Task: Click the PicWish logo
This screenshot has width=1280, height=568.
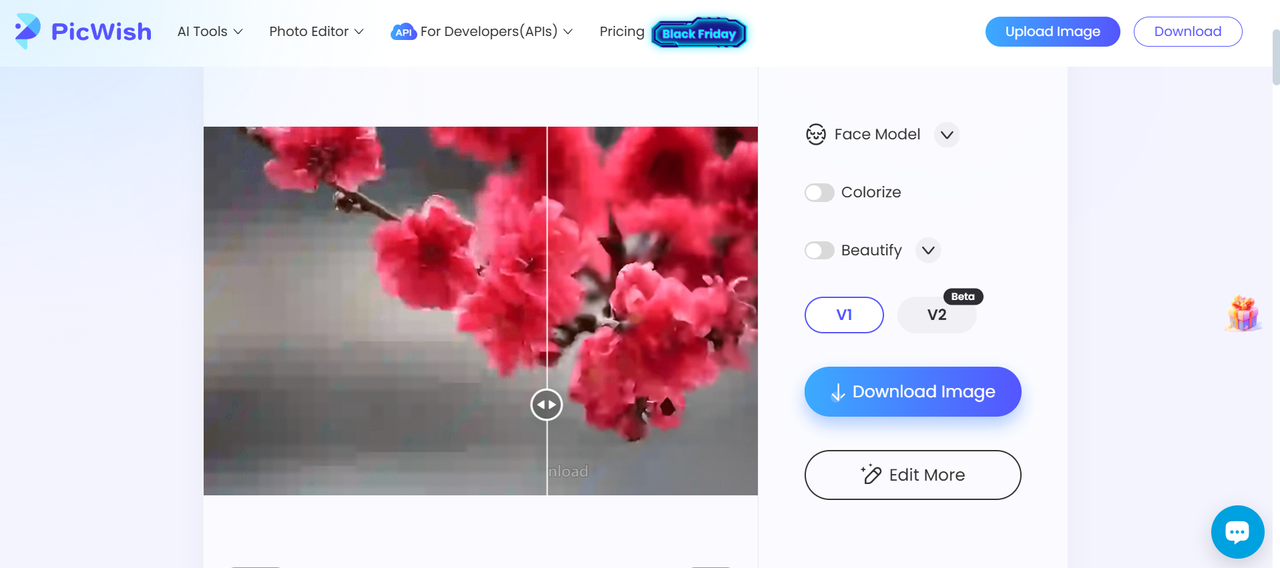Action: (x=83, y=31)
